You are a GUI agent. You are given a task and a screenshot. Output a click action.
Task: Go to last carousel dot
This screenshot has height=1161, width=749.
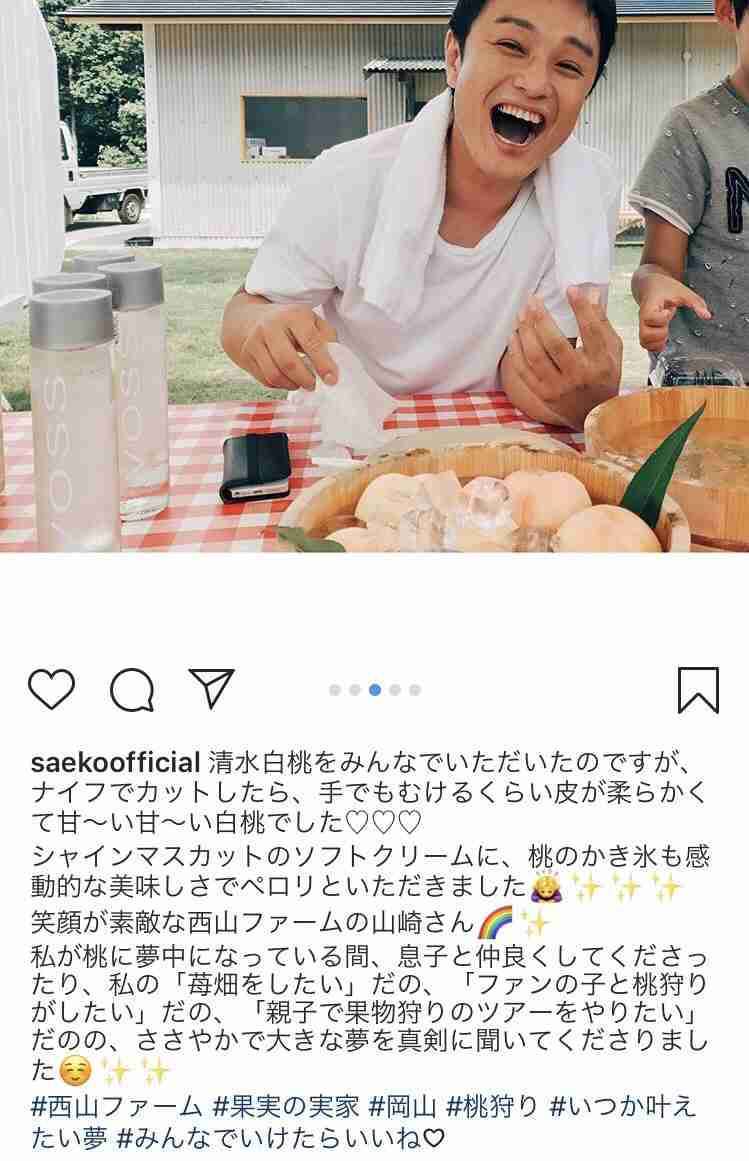point(414,690)
